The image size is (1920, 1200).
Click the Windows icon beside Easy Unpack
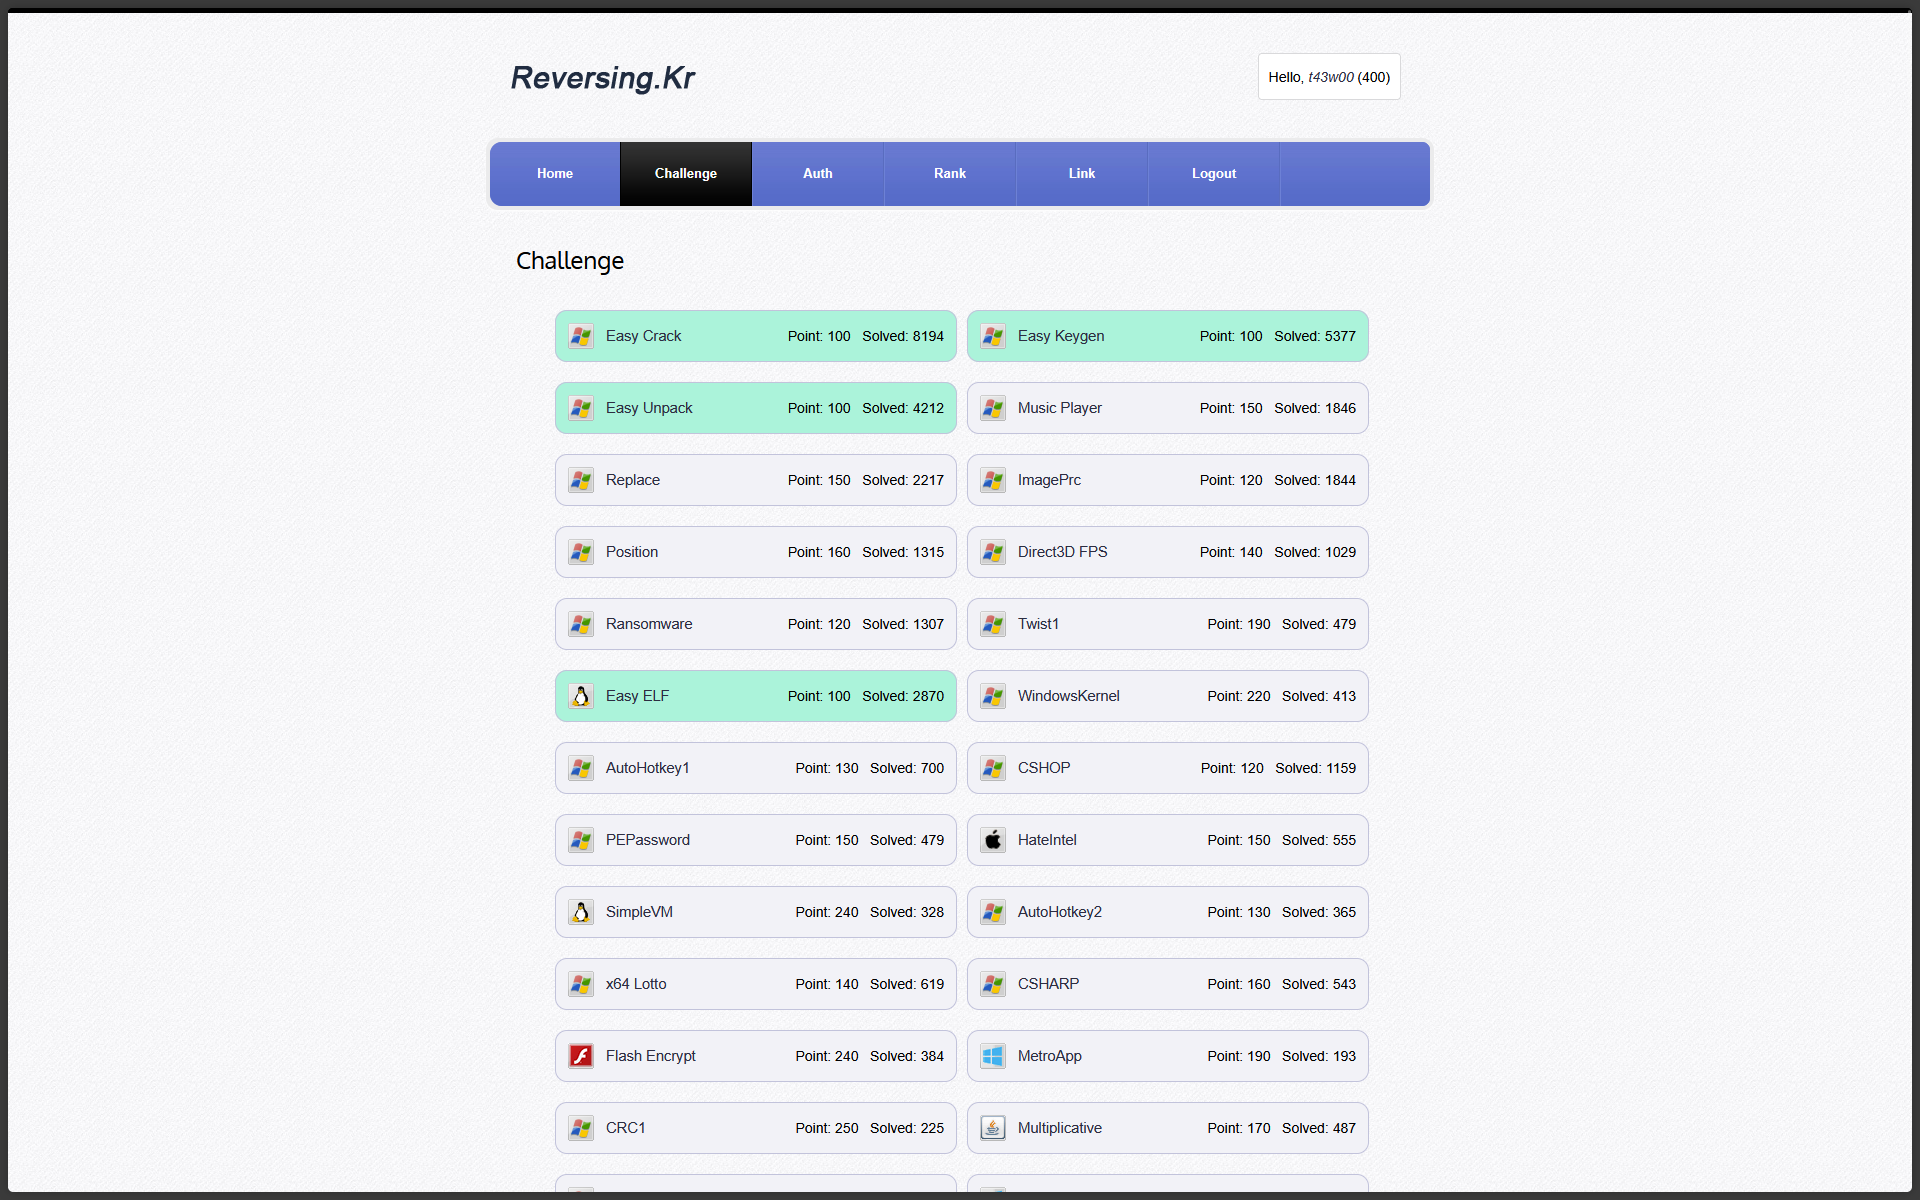[x=581, y=409]
